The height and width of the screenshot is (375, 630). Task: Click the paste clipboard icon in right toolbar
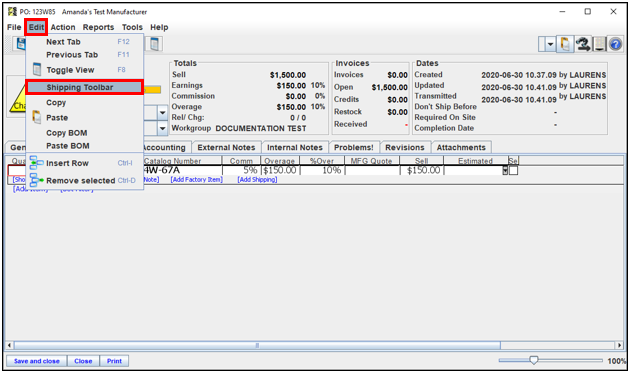tap(565, 44)
